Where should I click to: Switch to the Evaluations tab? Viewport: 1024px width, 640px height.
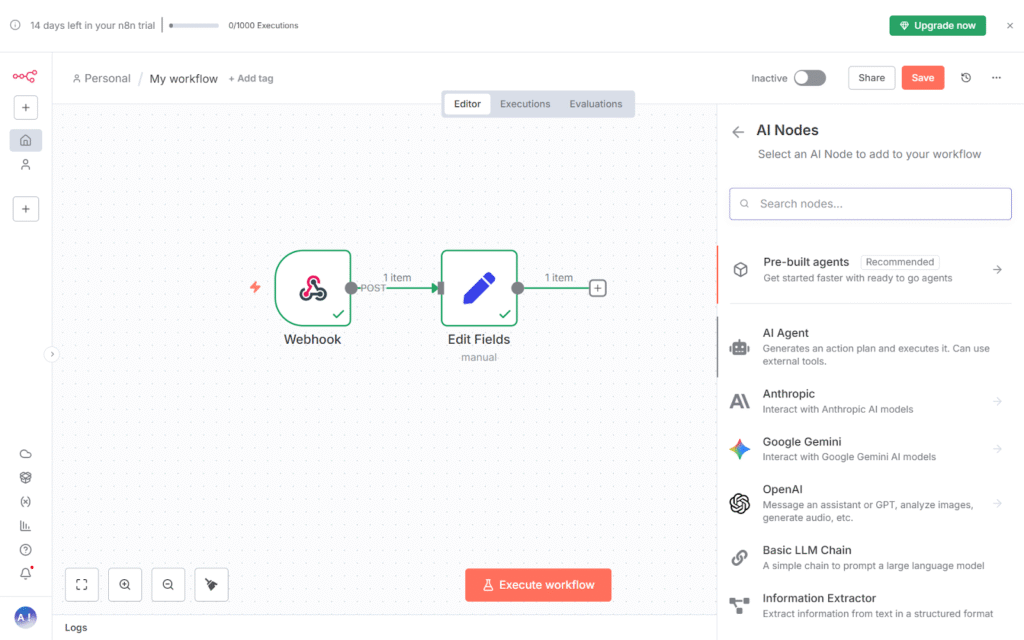pos(596,104)
